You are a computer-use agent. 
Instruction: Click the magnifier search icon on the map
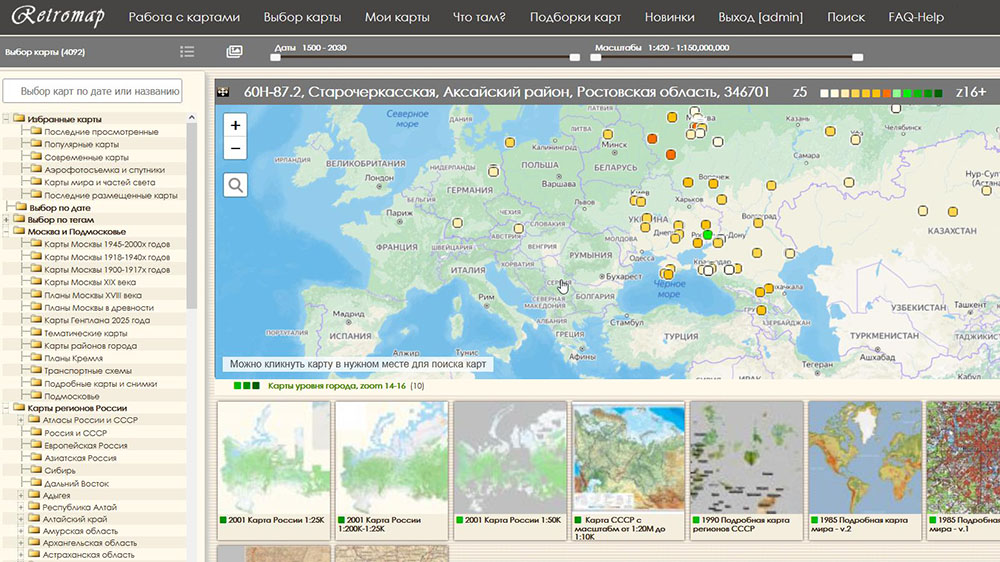pyautogui.click(x=235, y=185)
